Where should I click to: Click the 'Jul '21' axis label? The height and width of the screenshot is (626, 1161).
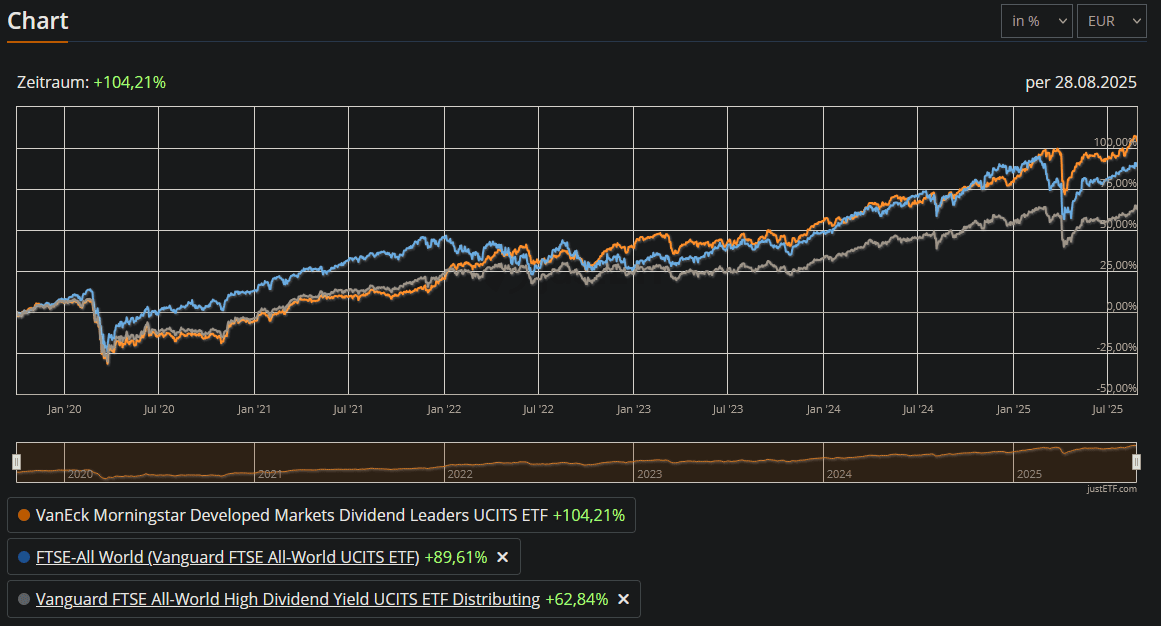(348, 409)
